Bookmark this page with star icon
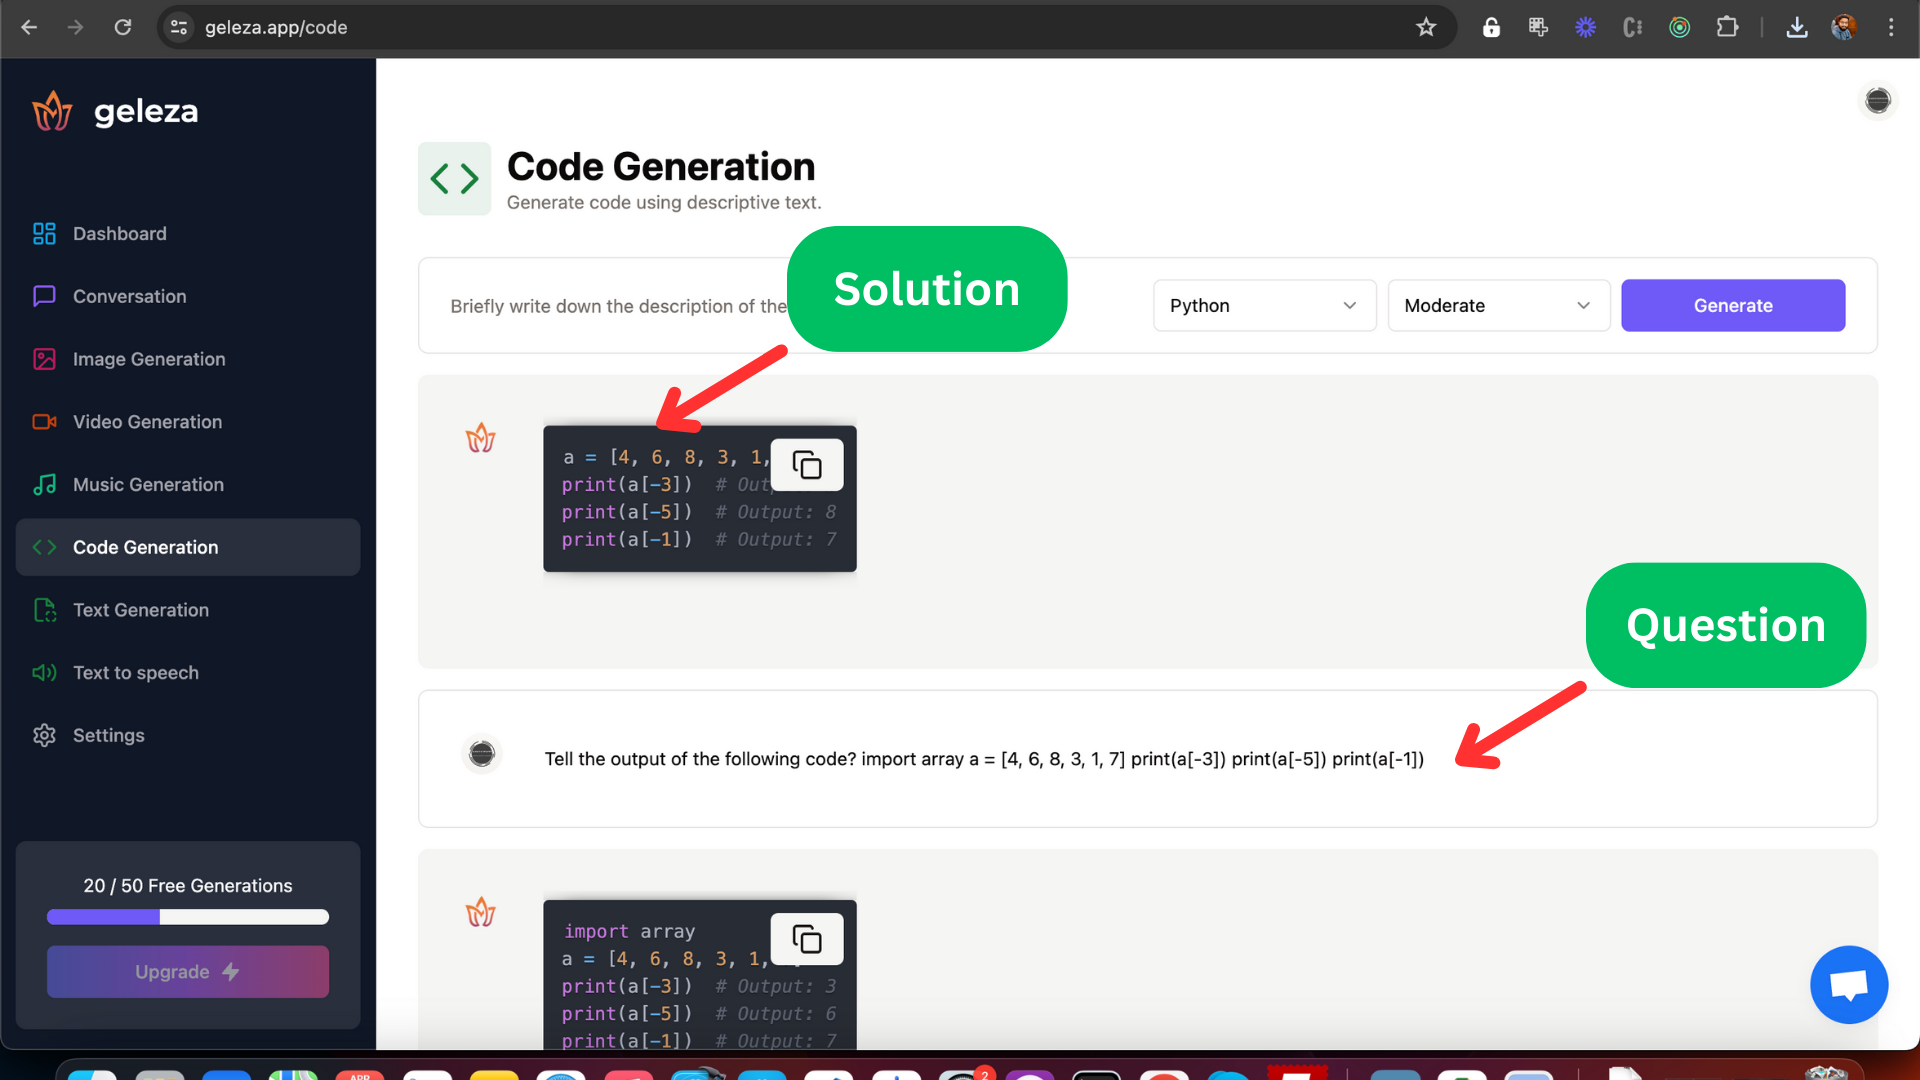Image resolution: width=1920 pixels, height=1080 pixels. coord(1425,28)
